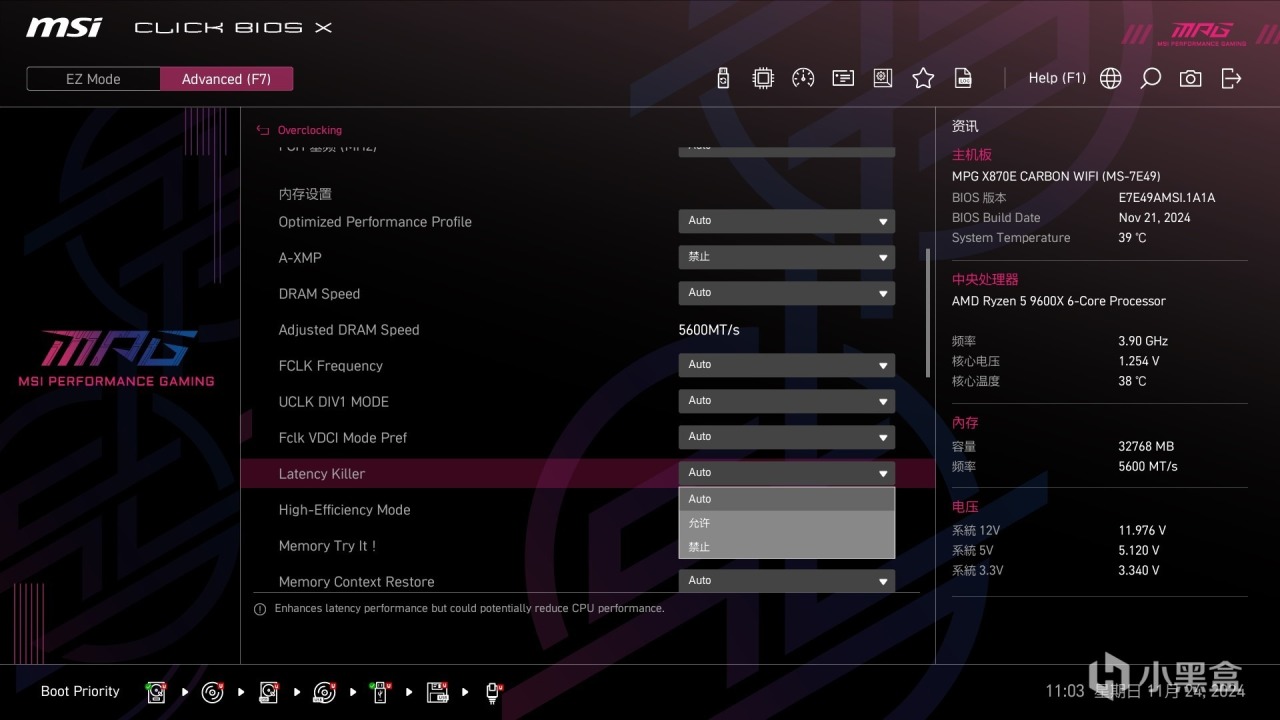
Task: Open the Fclk VDCI Mode Pref dropdown
Action: (787, 437)
